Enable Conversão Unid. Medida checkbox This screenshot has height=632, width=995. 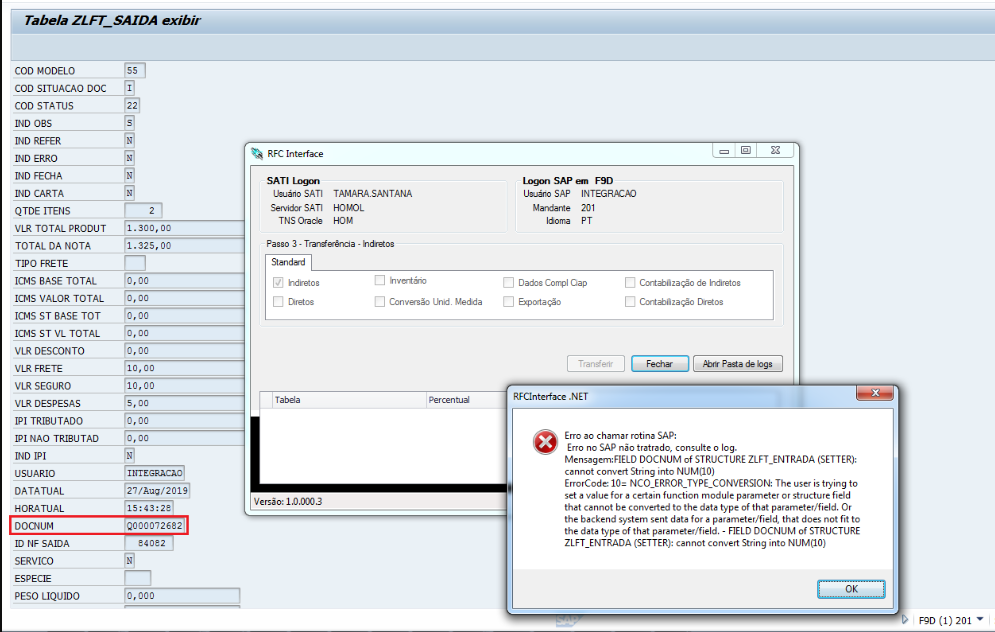click(380, 301)
